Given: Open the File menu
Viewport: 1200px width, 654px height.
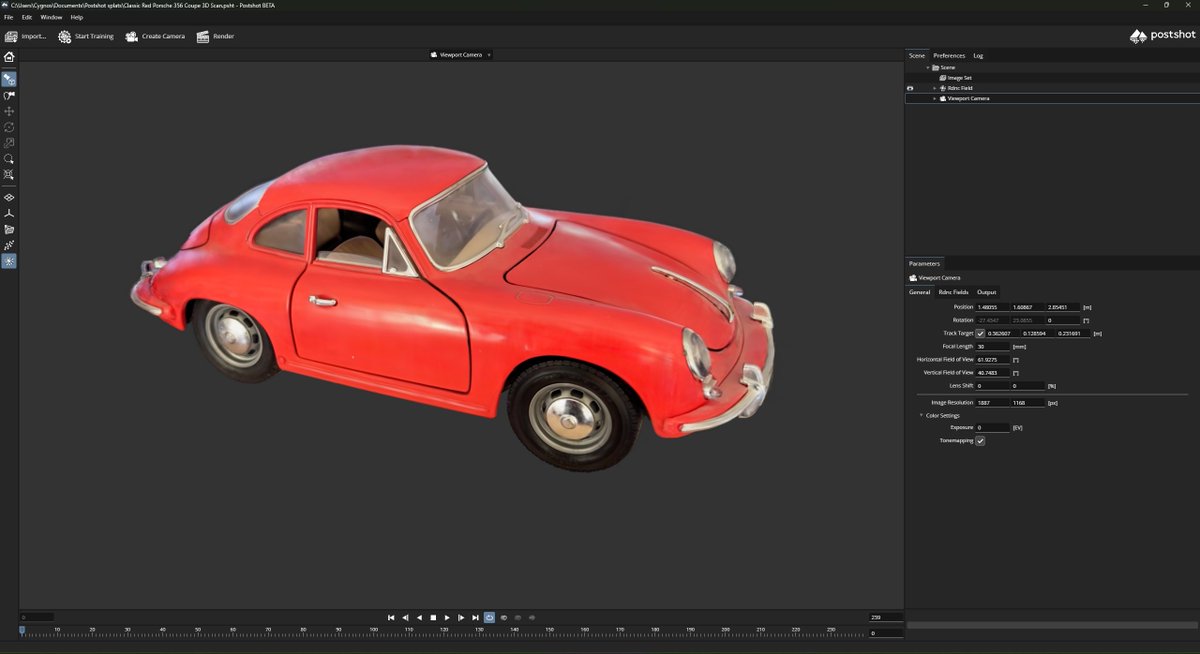Looking at the screenshot, I should (8, 17).
